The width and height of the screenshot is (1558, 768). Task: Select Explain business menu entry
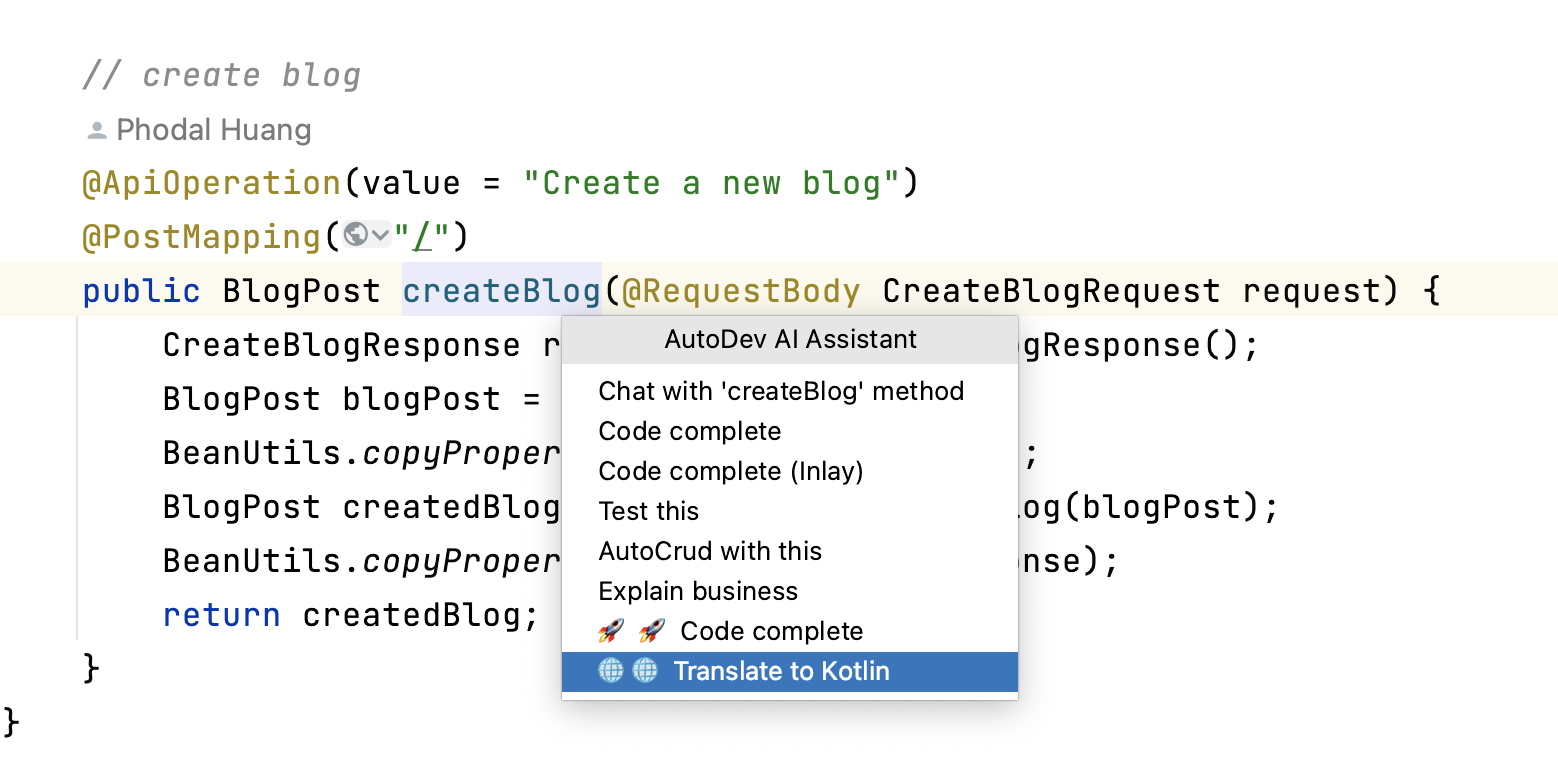tap(698, 591)
